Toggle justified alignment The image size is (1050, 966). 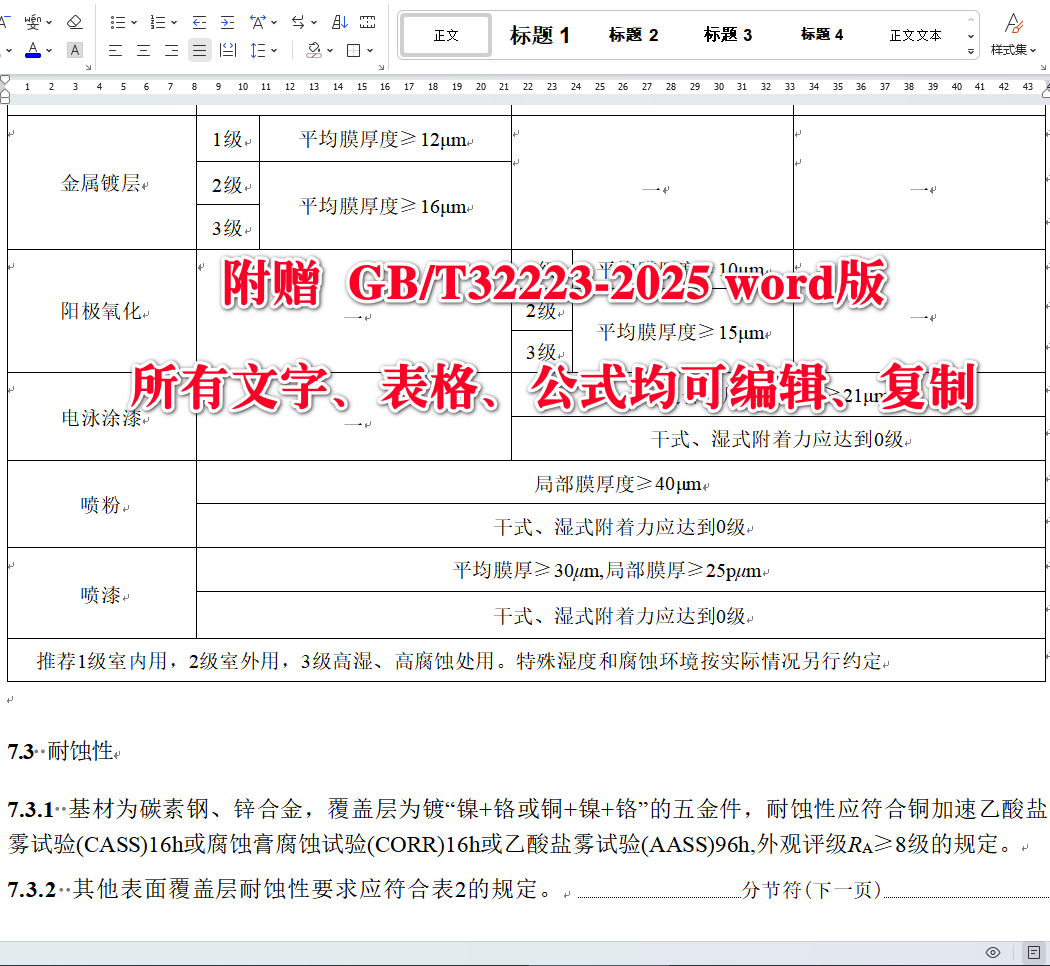200,49
